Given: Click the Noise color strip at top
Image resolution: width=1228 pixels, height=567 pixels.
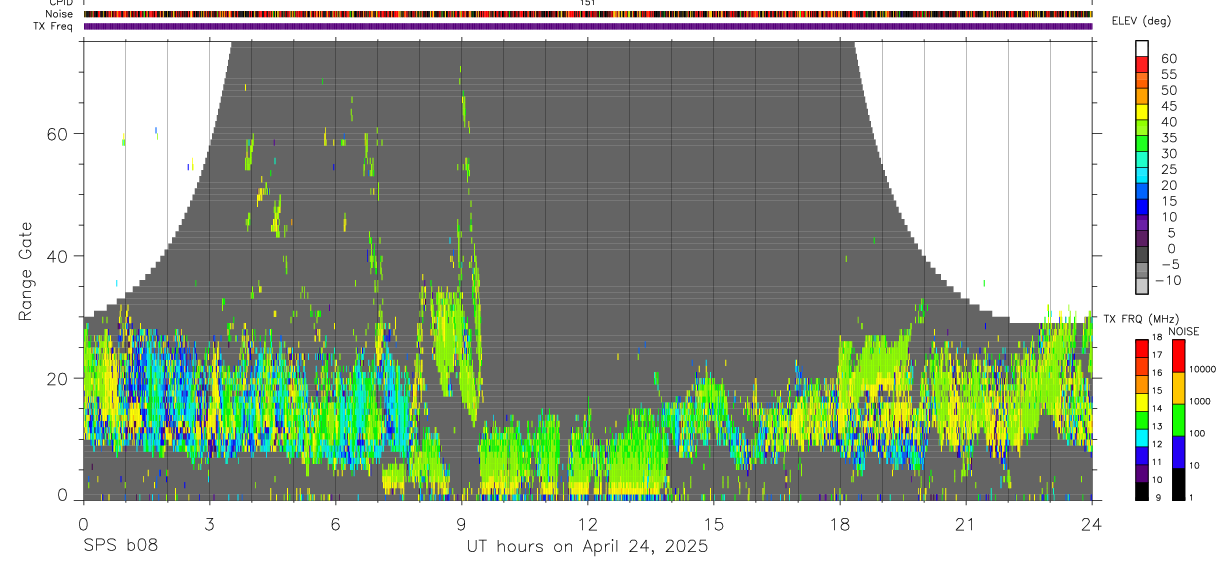Looking at the screenshot, I should tap(588, 14).
